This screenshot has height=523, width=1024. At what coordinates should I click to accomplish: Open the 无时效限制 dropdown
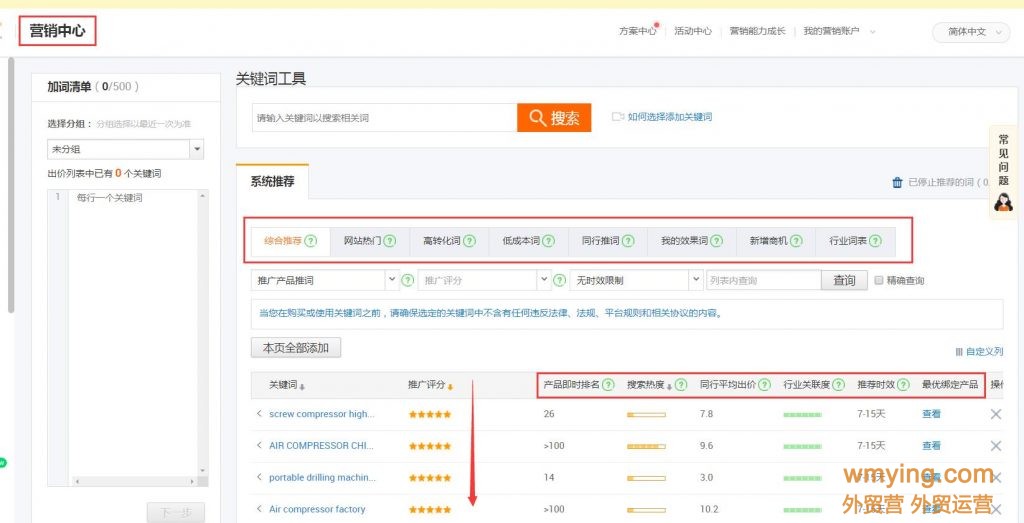coord(636,280)
